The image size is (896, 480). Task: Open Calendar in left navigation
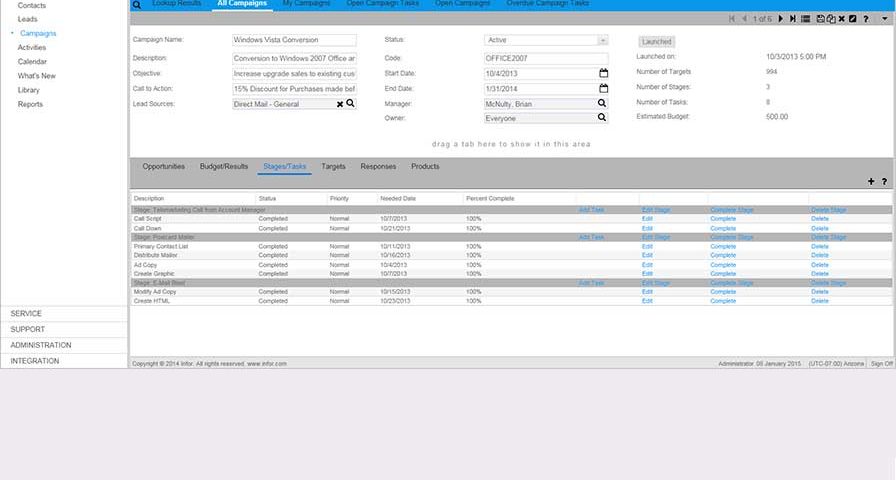(x=32, y=62)
